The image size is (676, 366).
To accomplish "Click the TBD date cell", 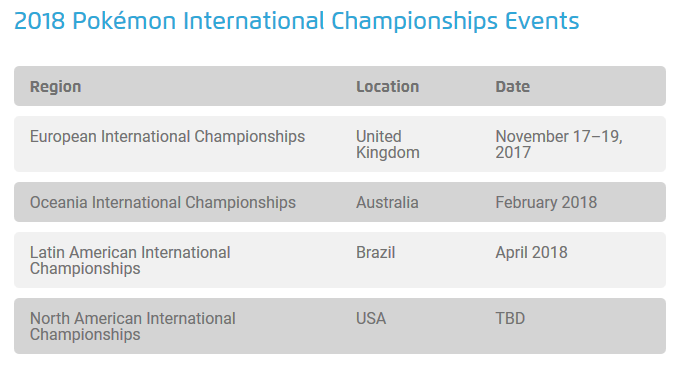I will click(x=510, y=319).
